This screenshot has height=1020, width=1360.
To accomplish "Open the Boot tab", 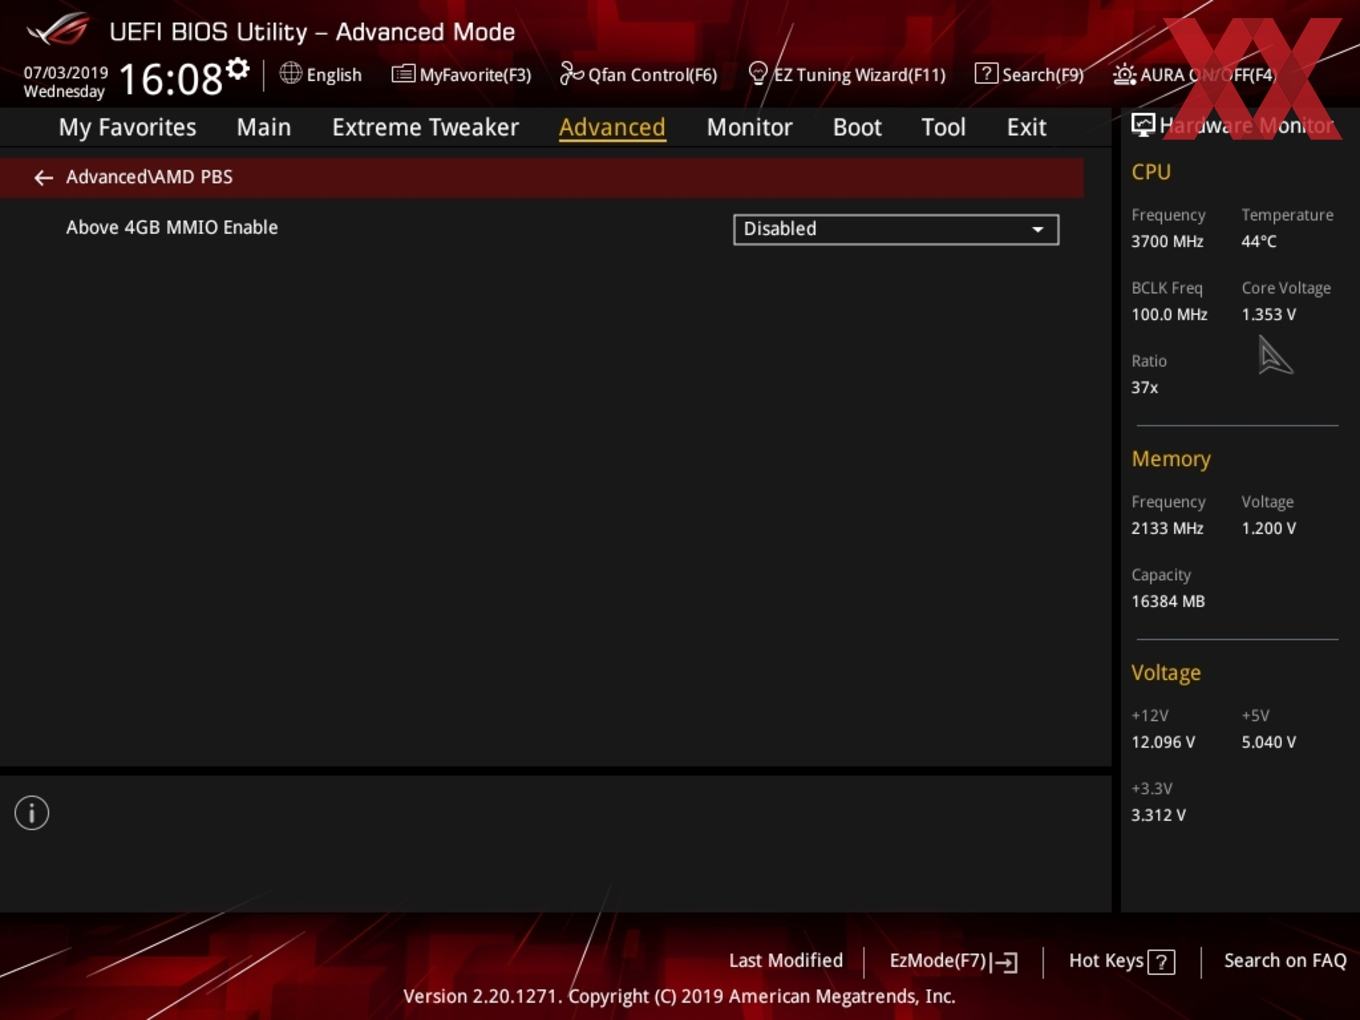I will (x=857, y=127).
